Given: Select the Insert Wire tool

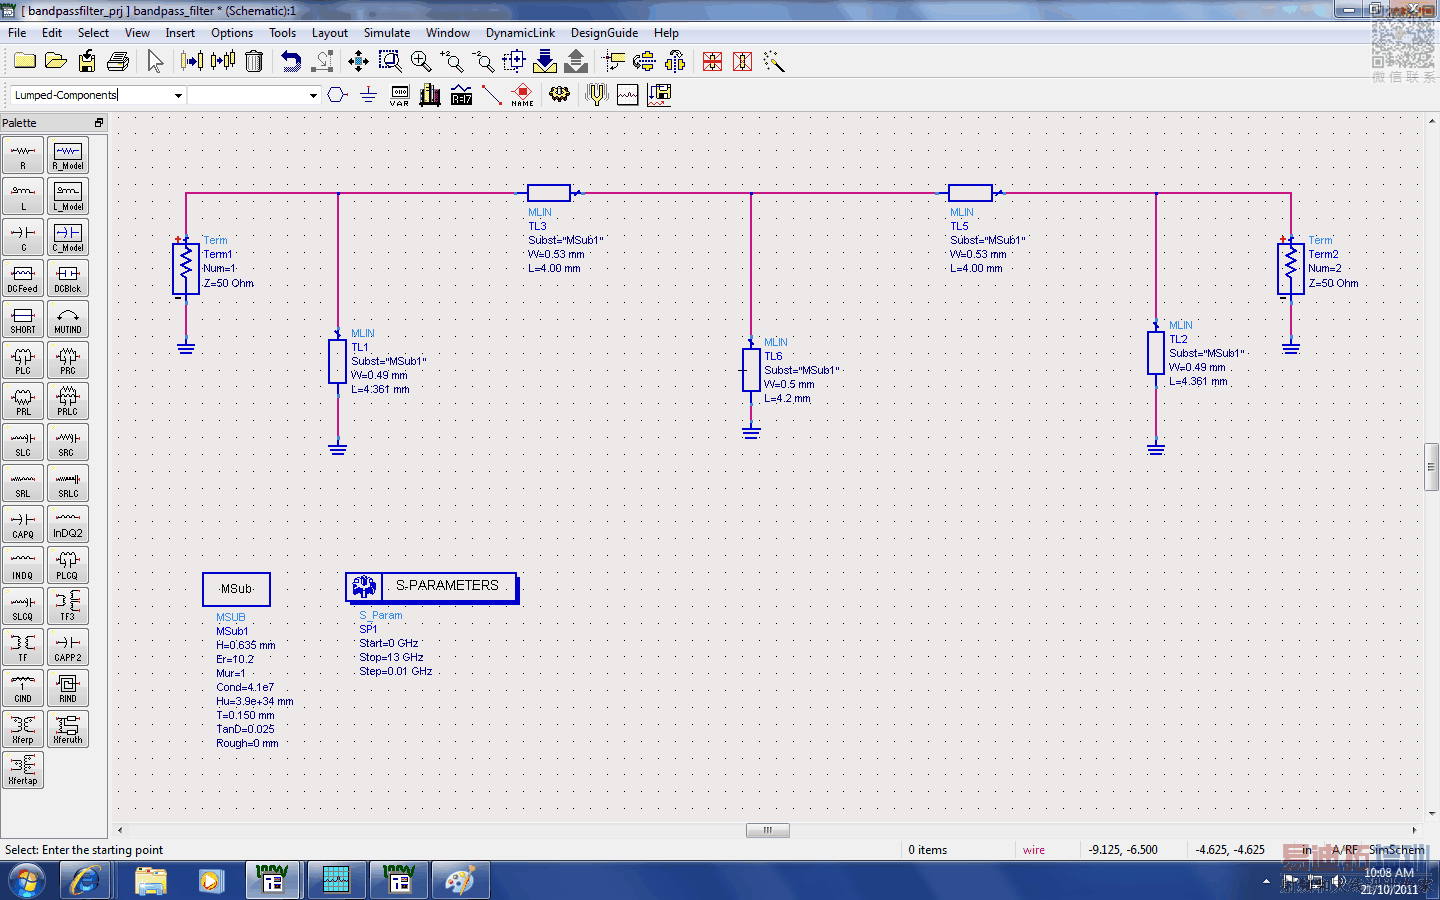Looking at the screenshot, I should (491, 94).
